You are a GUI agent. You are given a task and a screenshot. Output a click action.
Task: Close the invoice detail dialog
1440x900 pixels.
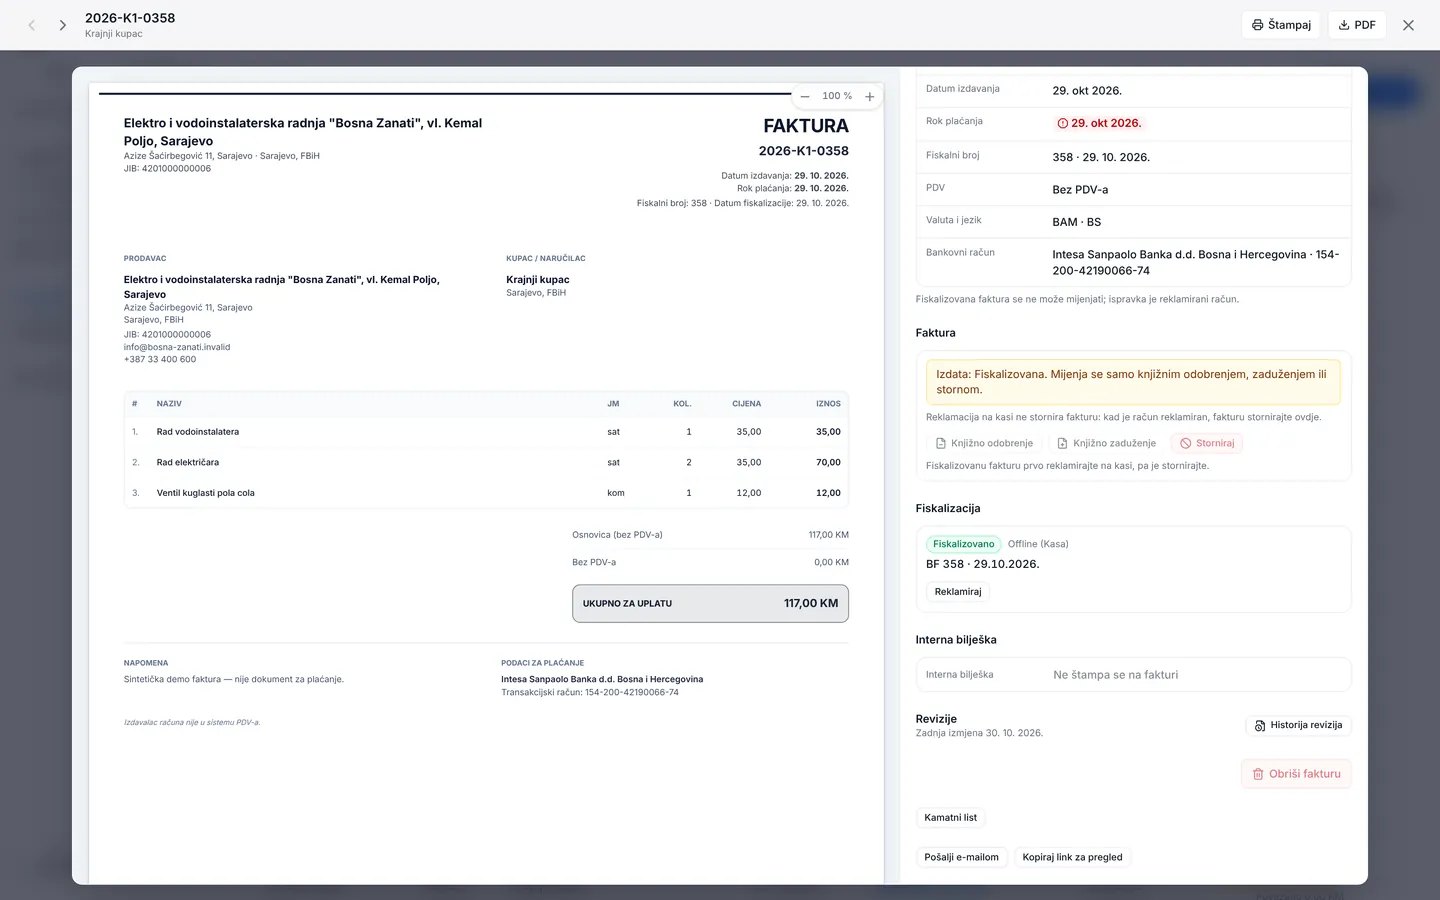(1408, 25)
